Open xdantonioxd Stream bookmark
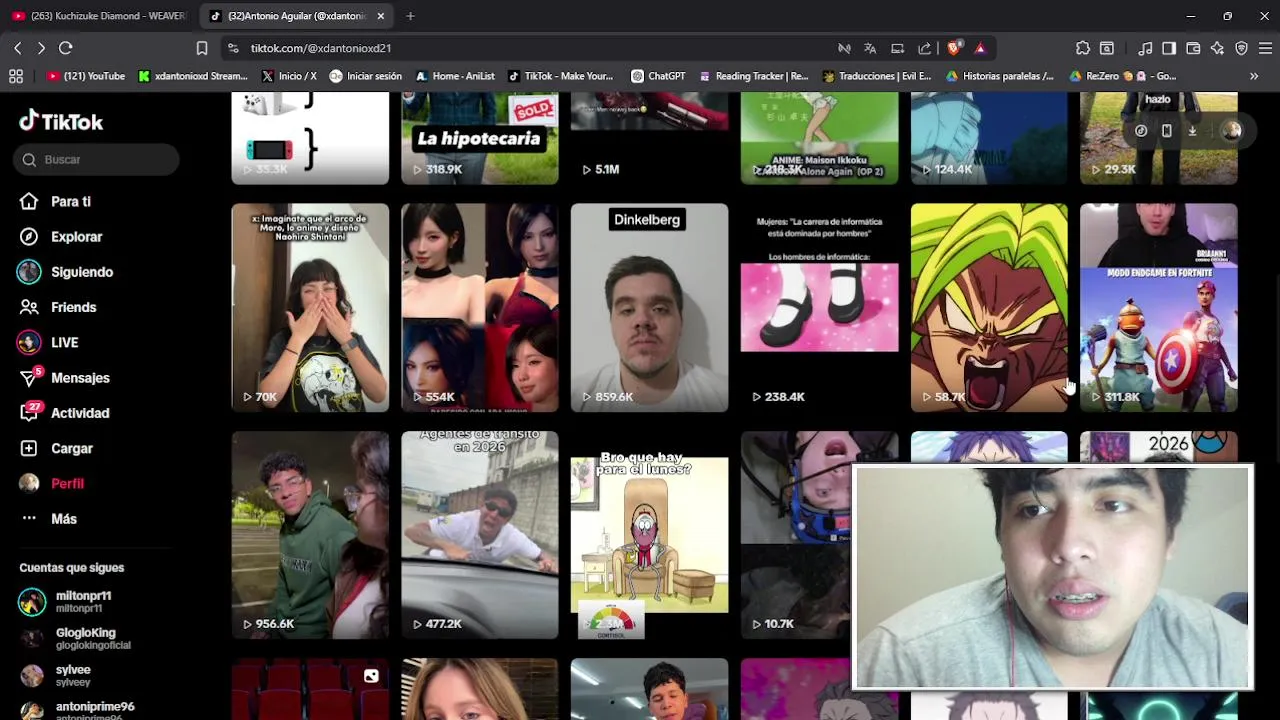1280x720 pixels. click(x=193, y=76)
